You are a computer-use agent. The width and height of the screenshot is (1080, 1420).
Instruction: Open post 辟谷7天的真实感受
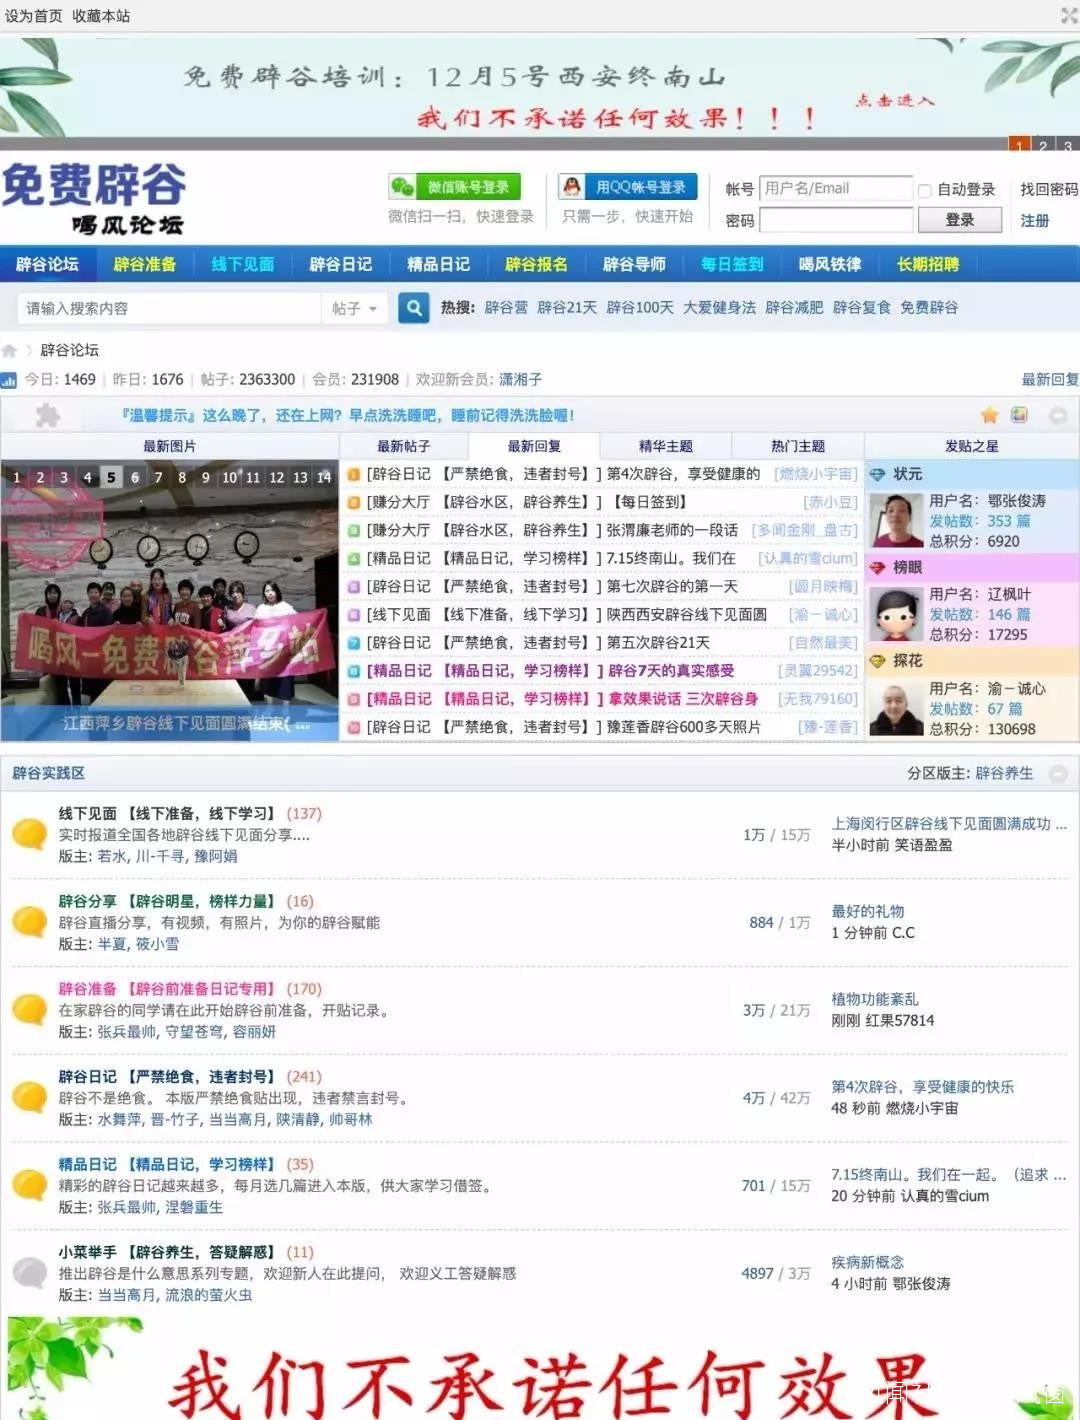pyautogui.click(x=671, y=671)
